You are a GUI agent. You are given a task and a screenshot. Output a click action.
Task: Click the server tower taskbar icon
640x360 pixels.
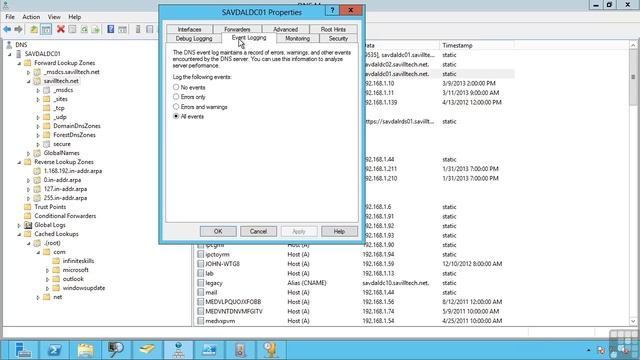pyautogui.click(x=240, y=350)
